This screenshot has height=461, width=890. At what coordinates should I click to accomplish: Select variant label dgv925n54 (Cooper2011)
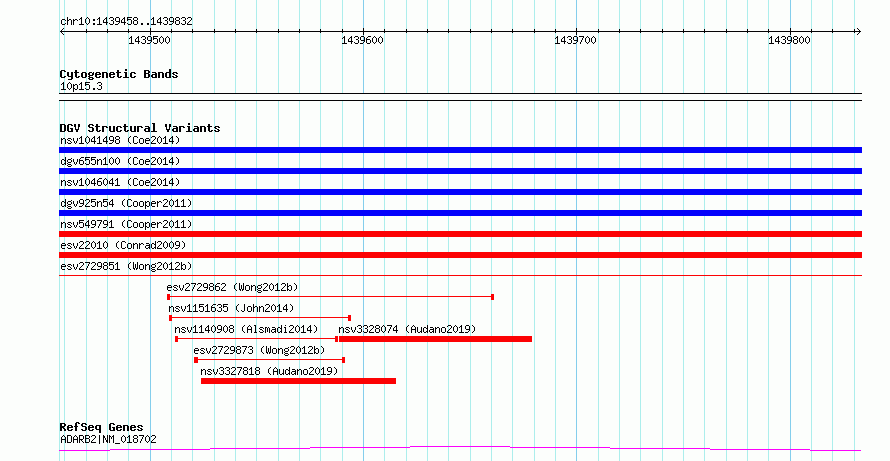126,203
